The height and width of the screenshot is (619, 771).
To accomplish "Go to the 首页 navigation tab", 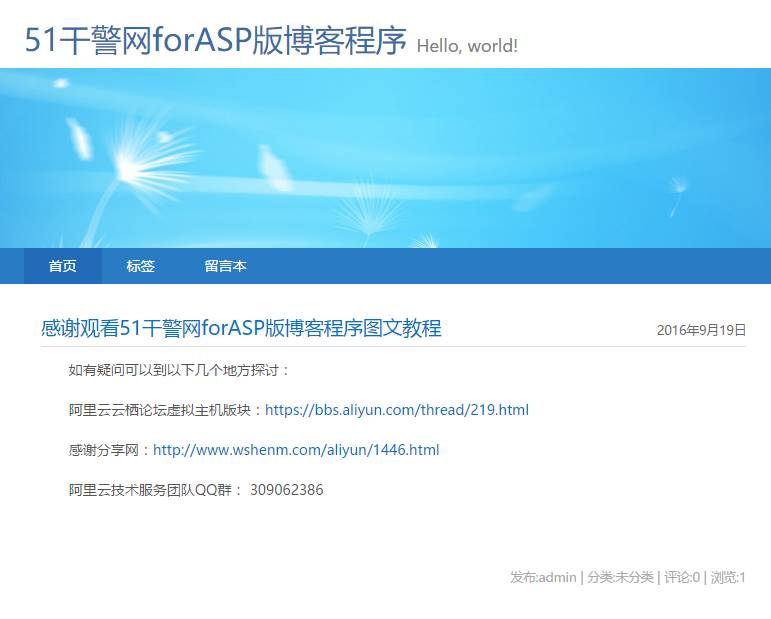I will (x=63, y=266).
